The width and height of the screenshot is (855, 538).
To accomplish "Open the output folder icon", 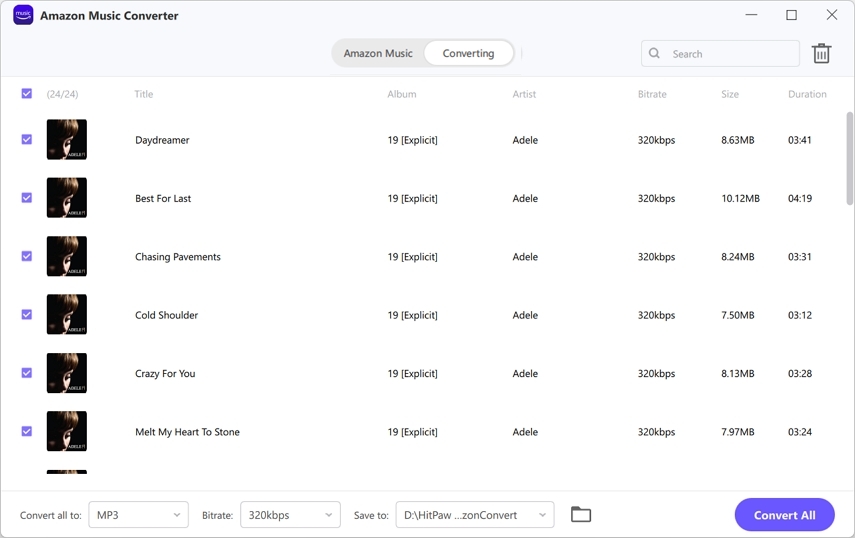I will point(581,514).
